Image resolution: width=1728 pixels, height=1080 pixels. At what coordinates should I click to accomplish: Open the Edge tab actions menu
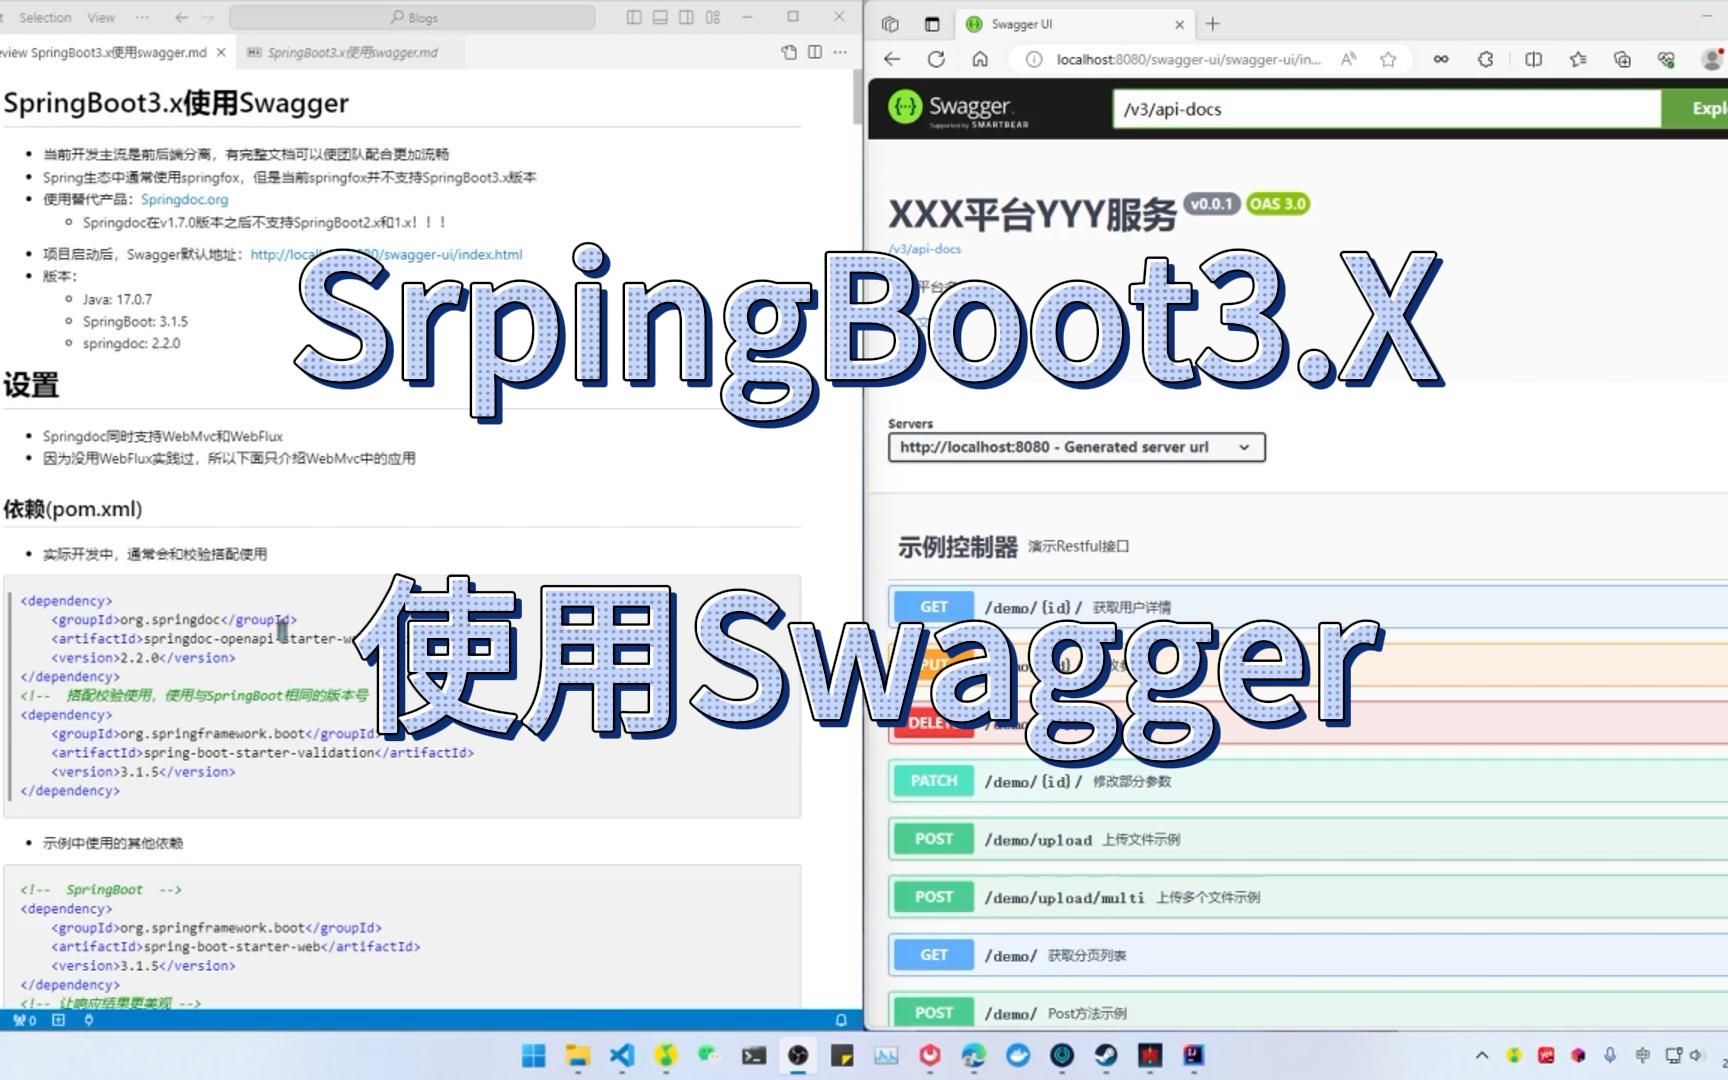click(932, 24)
